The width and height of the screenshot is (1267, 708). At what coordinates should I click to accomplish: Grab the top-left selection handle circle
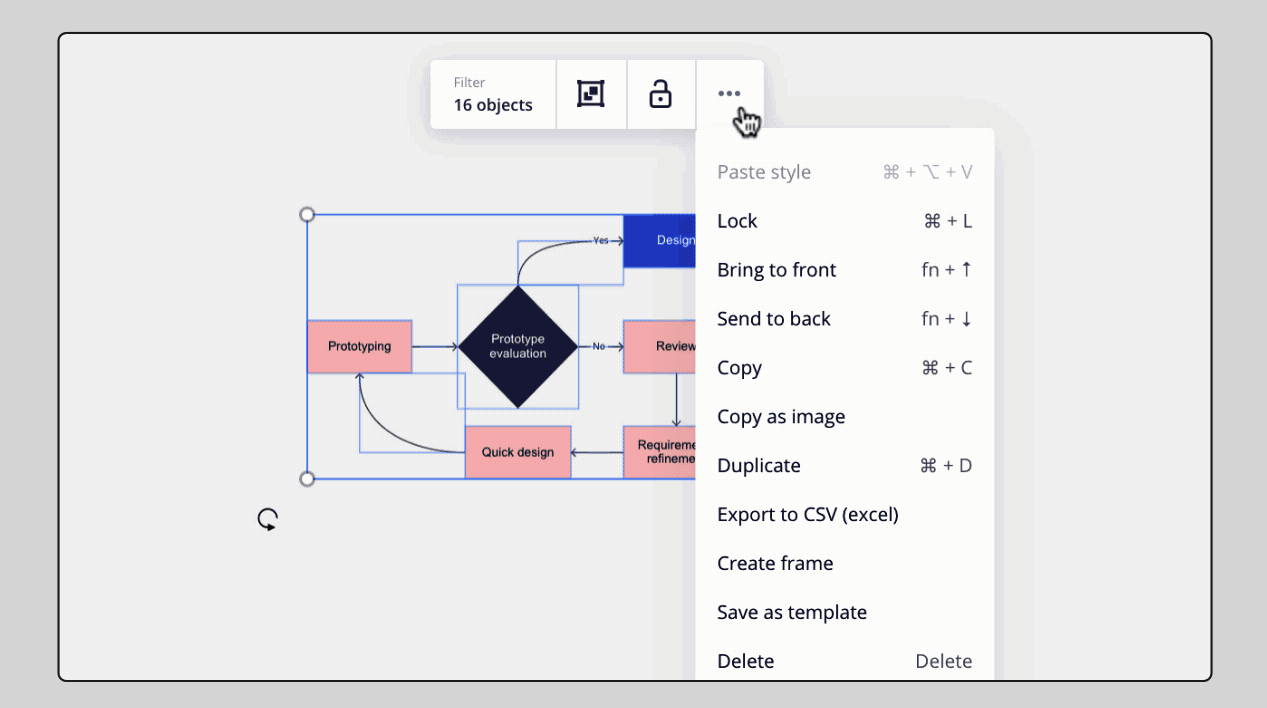(x=306, y=213)
